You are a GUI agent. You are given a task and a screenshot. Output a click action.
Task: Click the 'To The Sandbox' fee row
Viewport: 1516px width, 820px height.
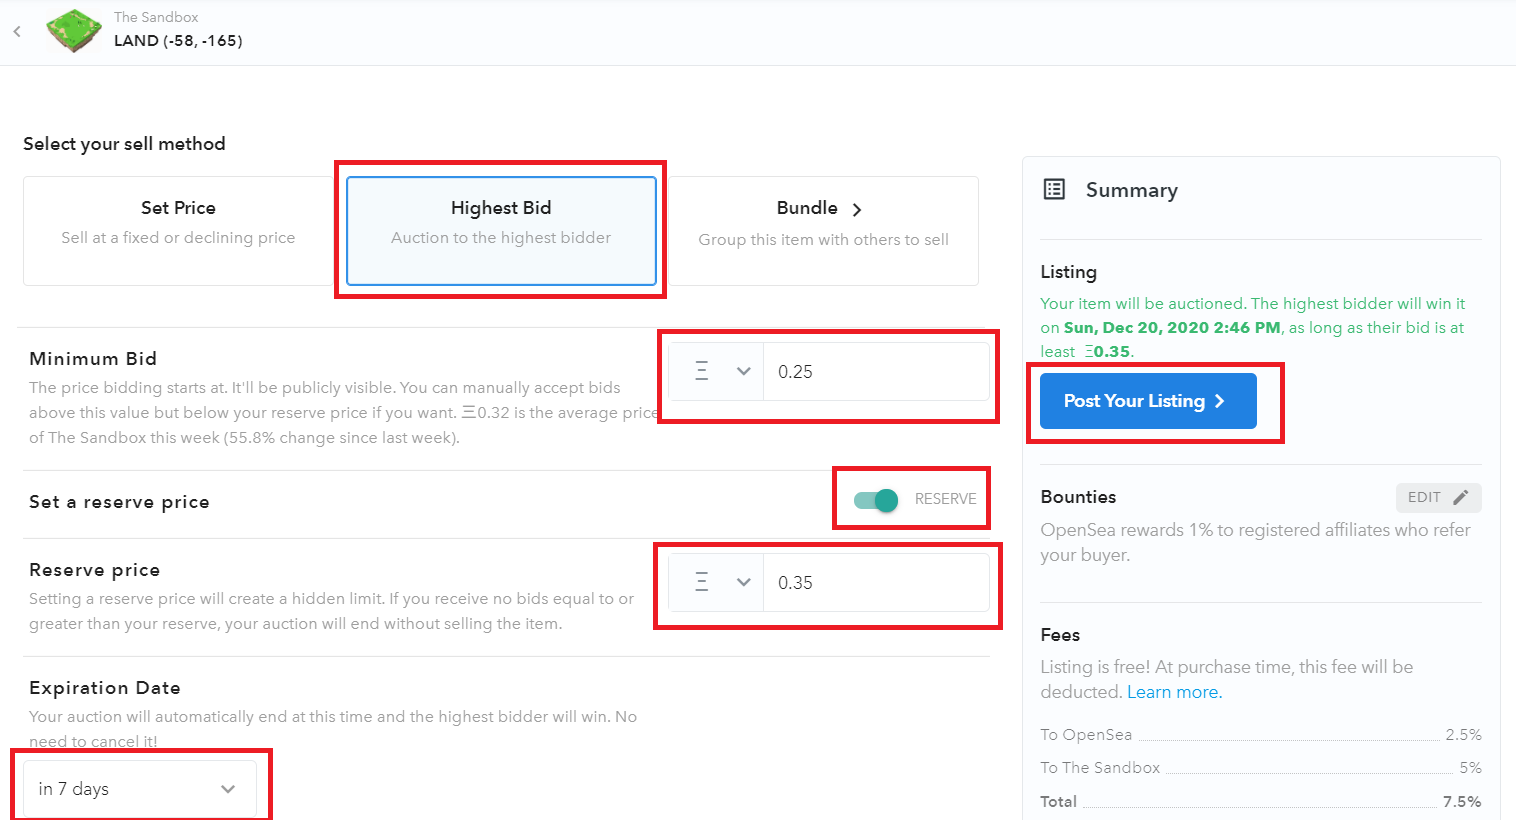[1260, 768]
